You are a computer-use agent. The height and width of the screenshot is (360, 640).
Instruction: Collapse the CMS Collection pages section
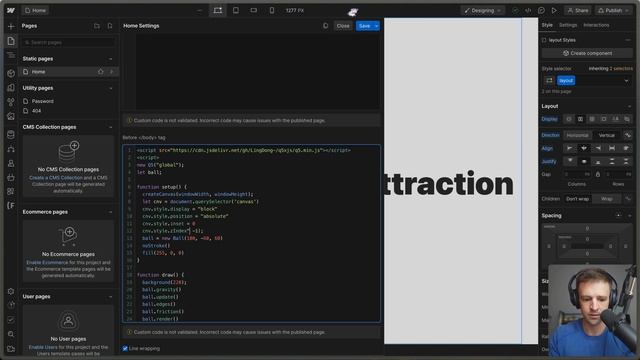(x=110, y=127)
